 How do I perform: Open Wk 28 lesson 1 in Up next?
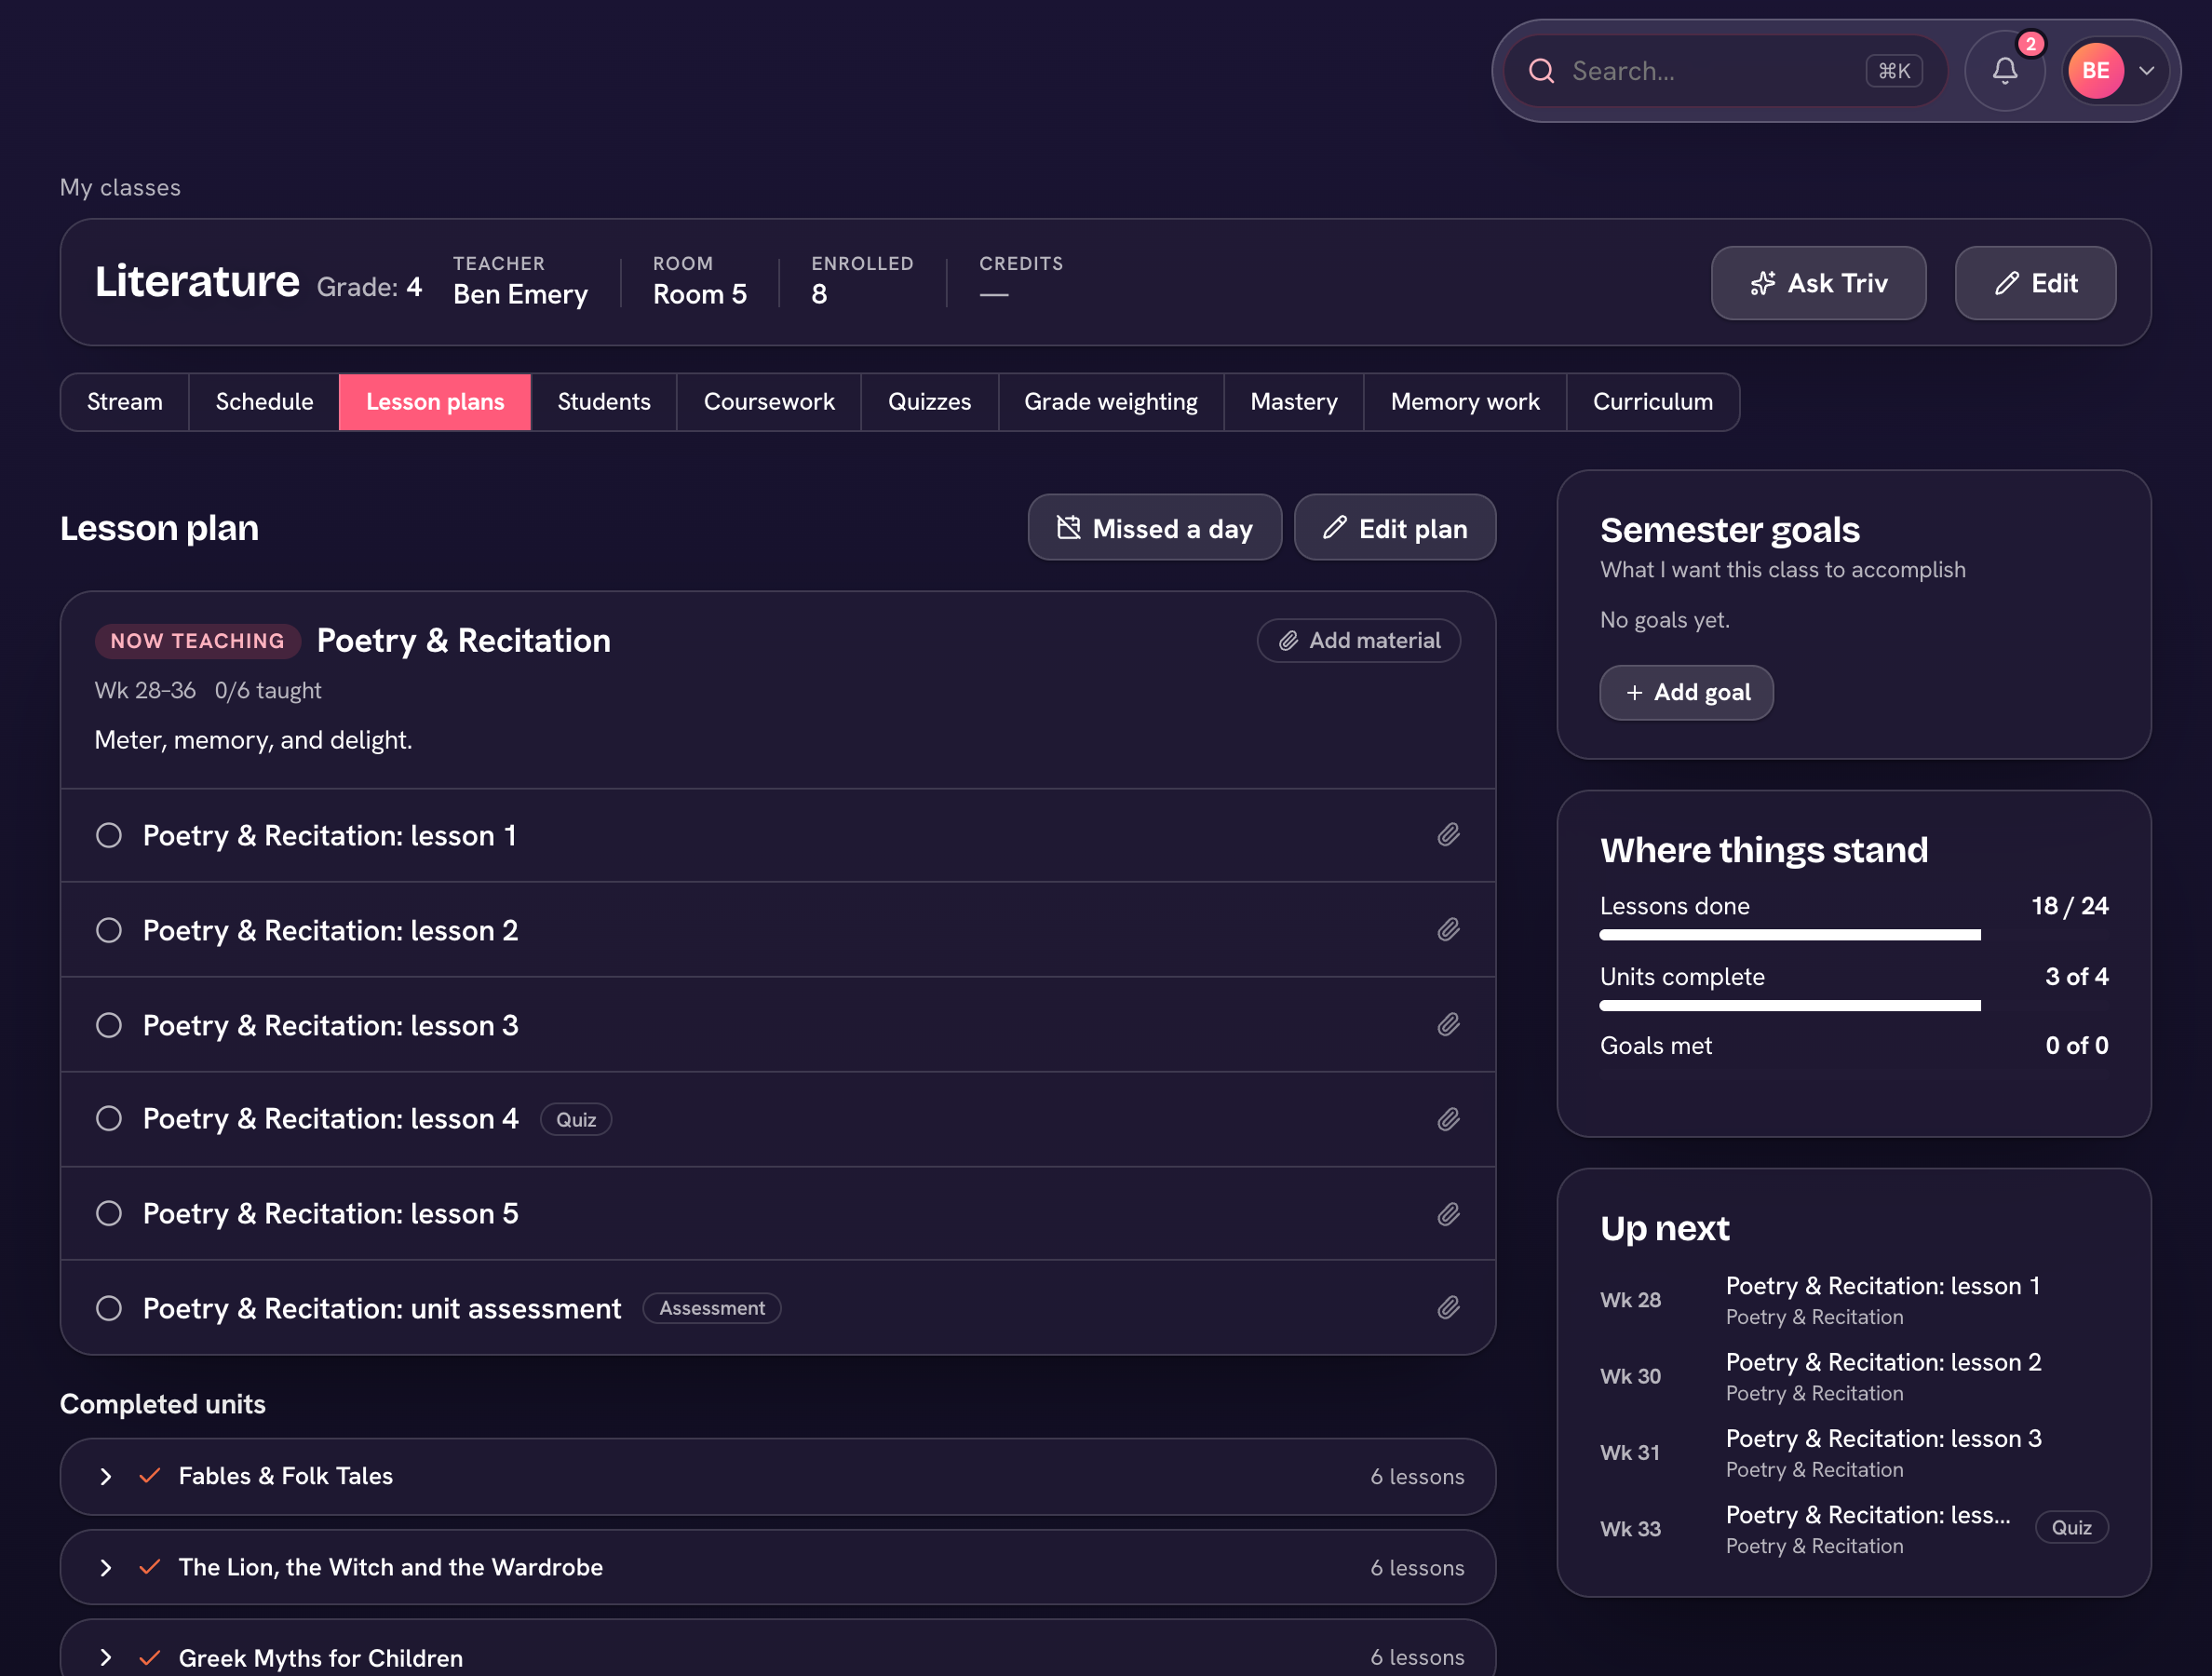(1854, 1300)
